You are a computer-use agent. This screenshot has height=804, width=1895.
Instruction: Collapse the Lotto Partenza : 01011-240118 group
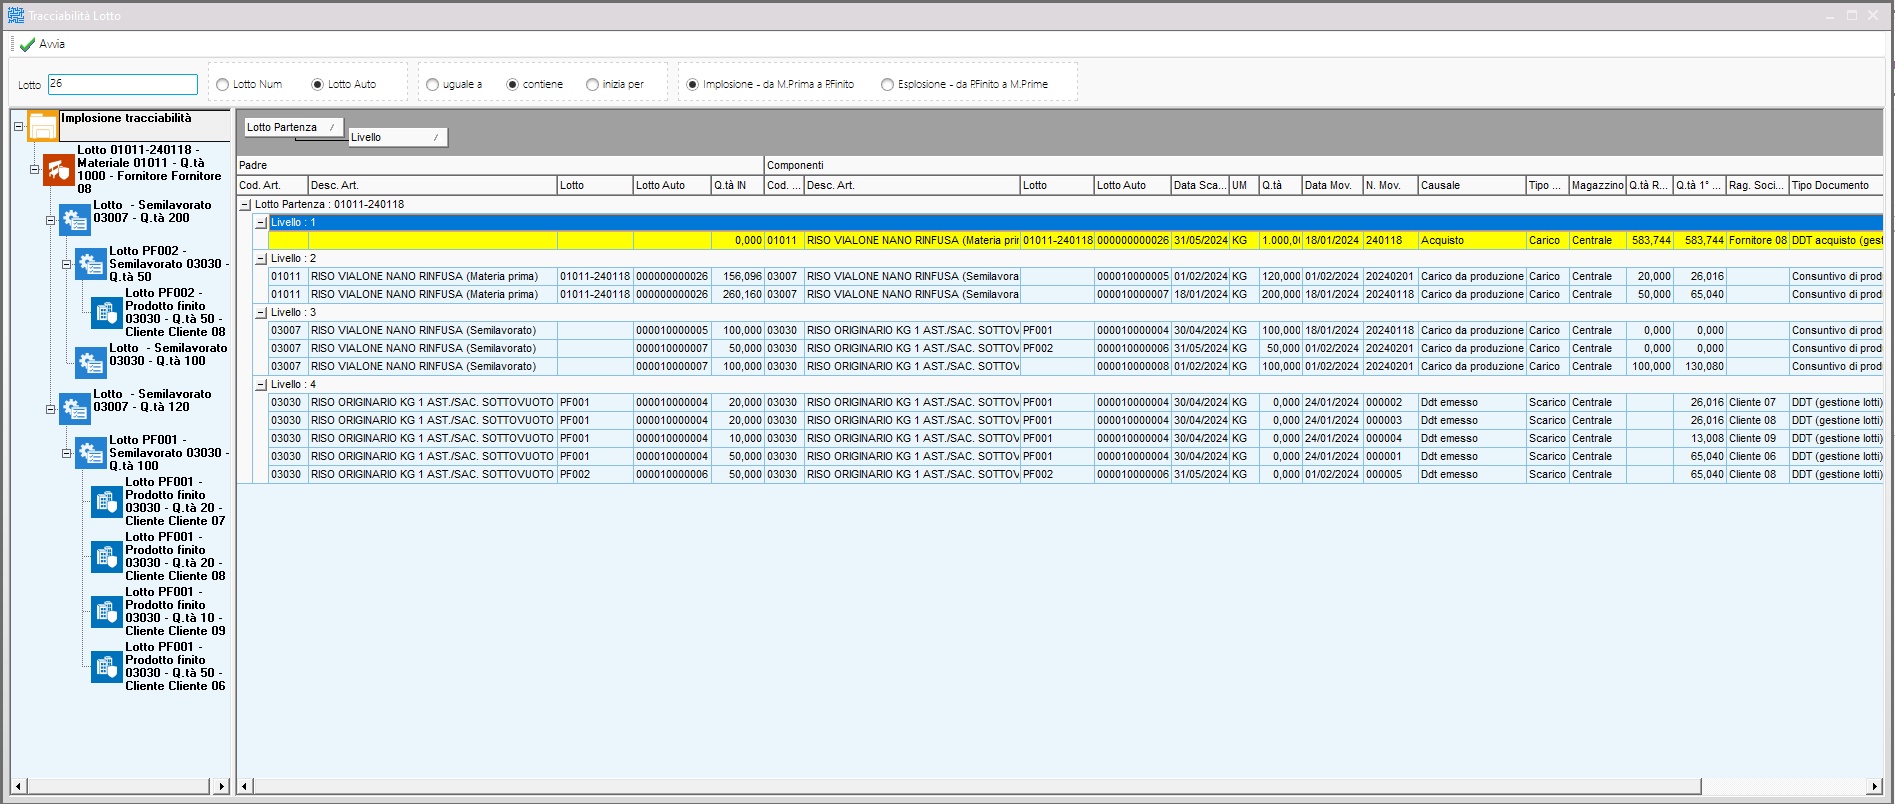(x=245, y=205)
